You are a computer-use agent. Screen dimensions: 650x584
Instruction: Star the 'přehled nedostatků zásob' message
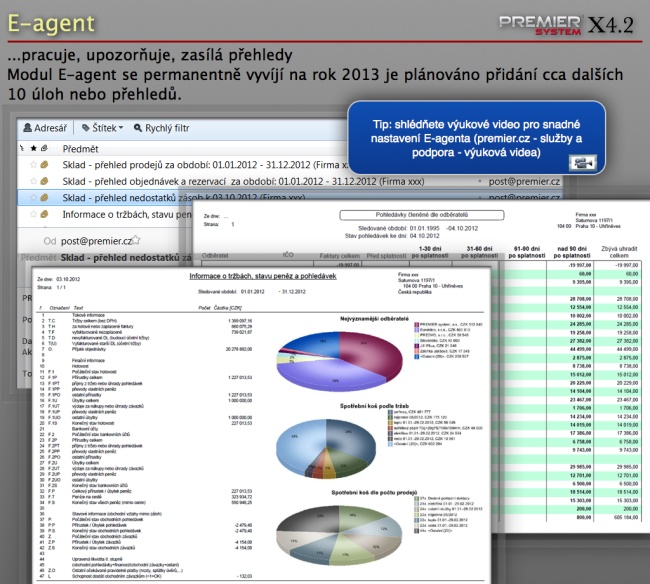[33, 198]
